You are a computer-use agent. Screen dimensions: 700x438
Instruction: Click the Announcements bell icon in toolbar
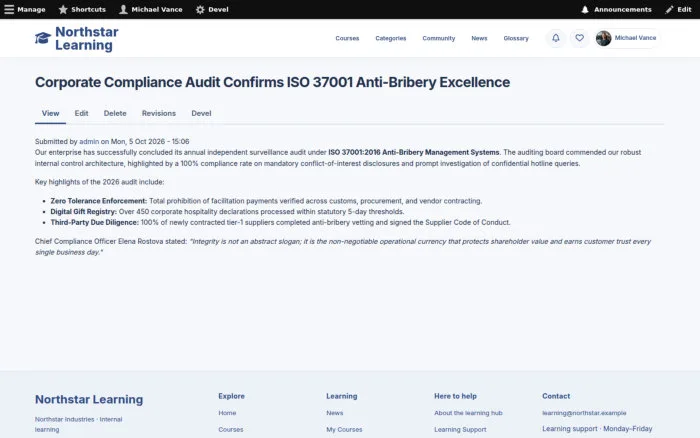coord(585,9)
